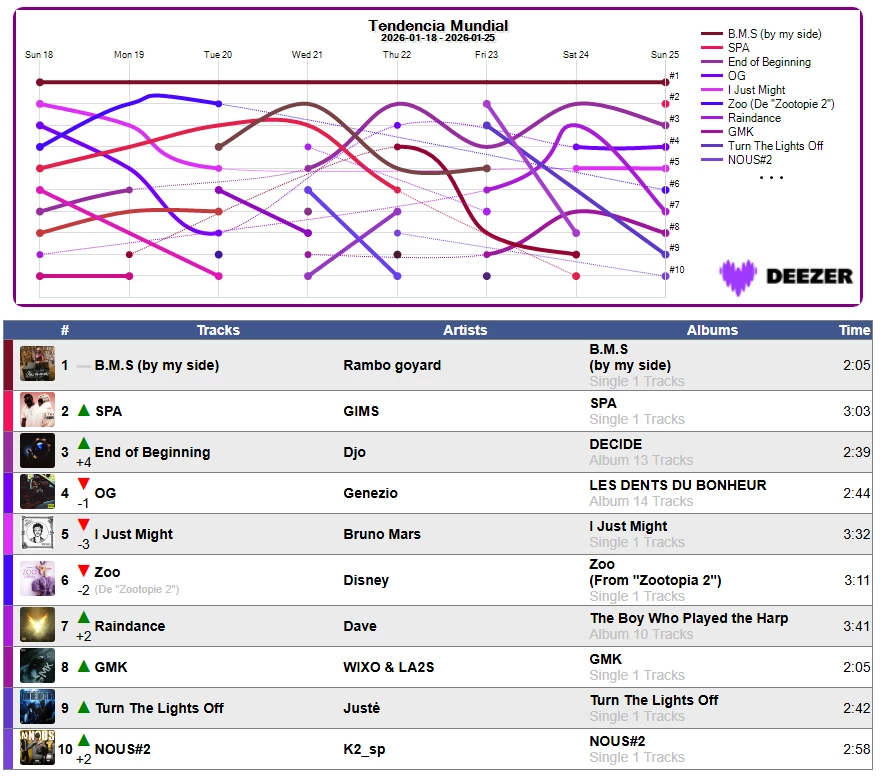Open album Zoo (From "Zootopia 2")
This screenshot has height=776, width=884.
[x=655, y=572]
